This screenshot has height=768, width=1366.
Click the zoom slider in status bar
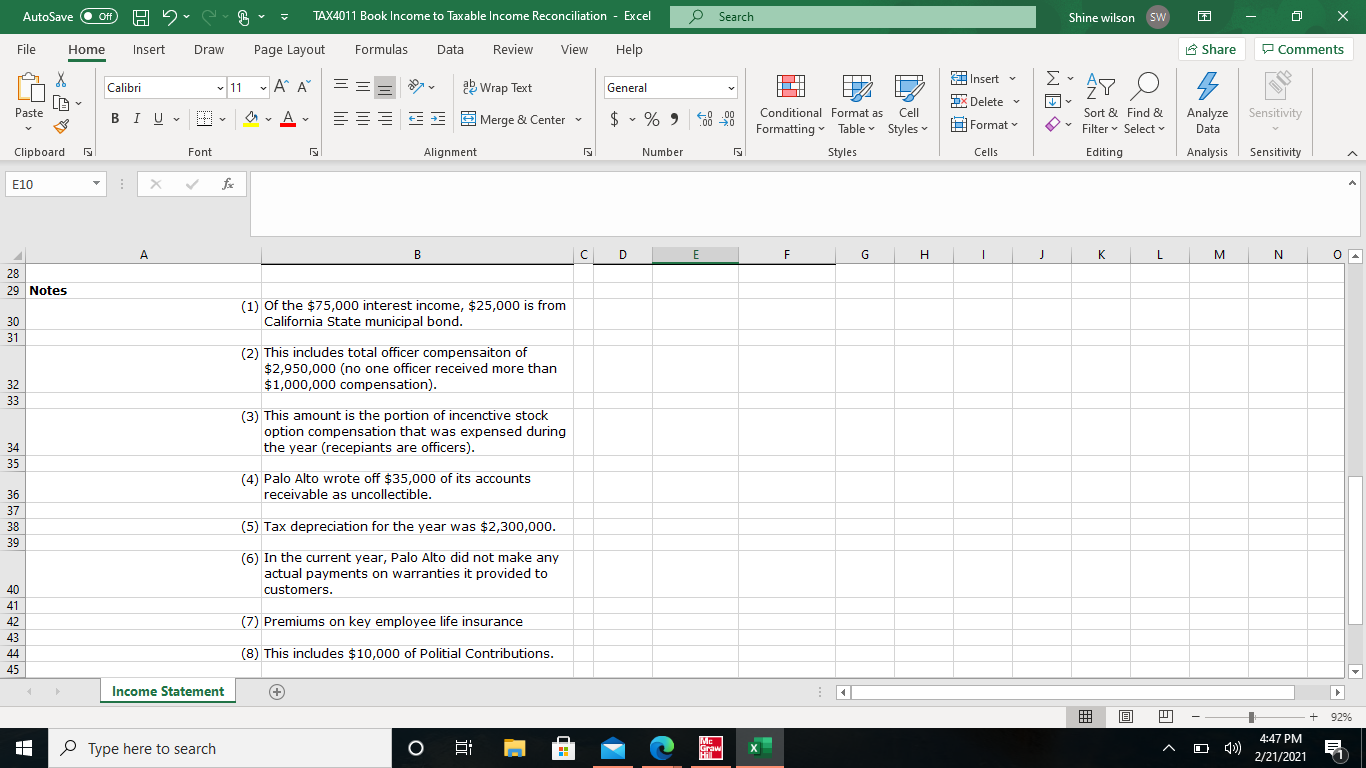[1250, 718]
